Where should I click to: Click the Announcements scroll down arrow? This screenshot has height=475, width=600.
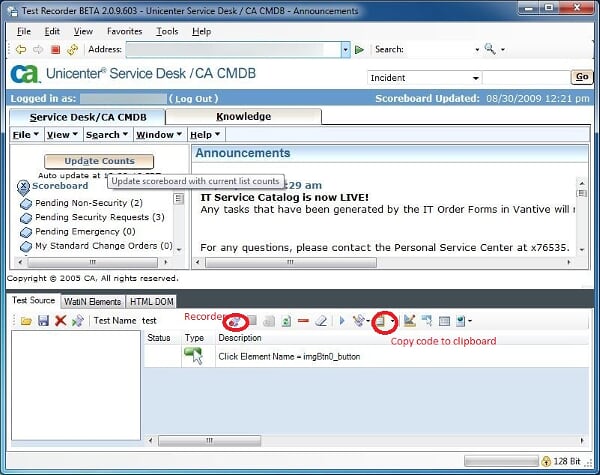[582, 250]
